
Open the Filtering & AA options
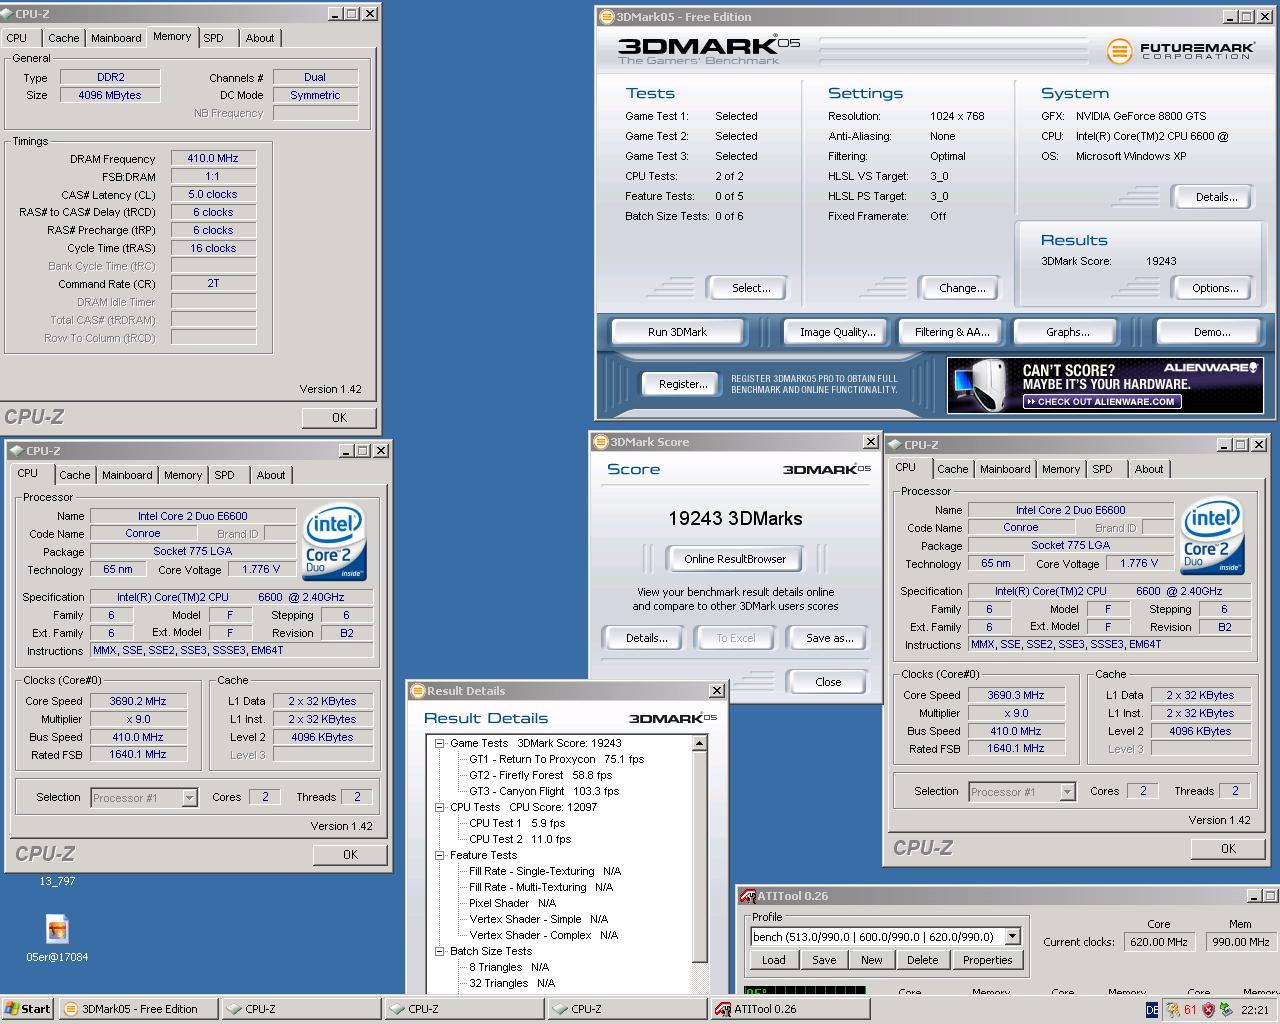tap(952, 332)
